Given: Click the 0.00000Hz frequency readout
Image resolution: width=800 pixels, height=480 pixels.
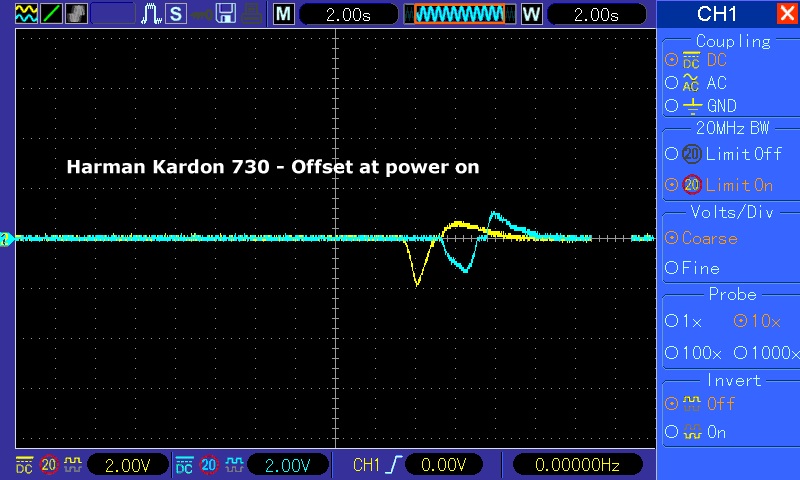Looking at the screenshot, I should tap(577, 465).
